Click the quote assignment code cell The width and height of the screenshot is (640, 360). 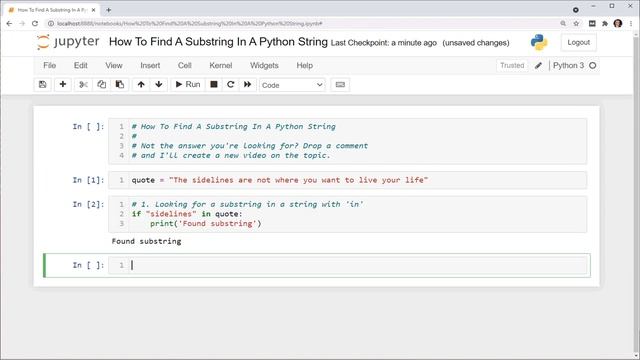348,180
